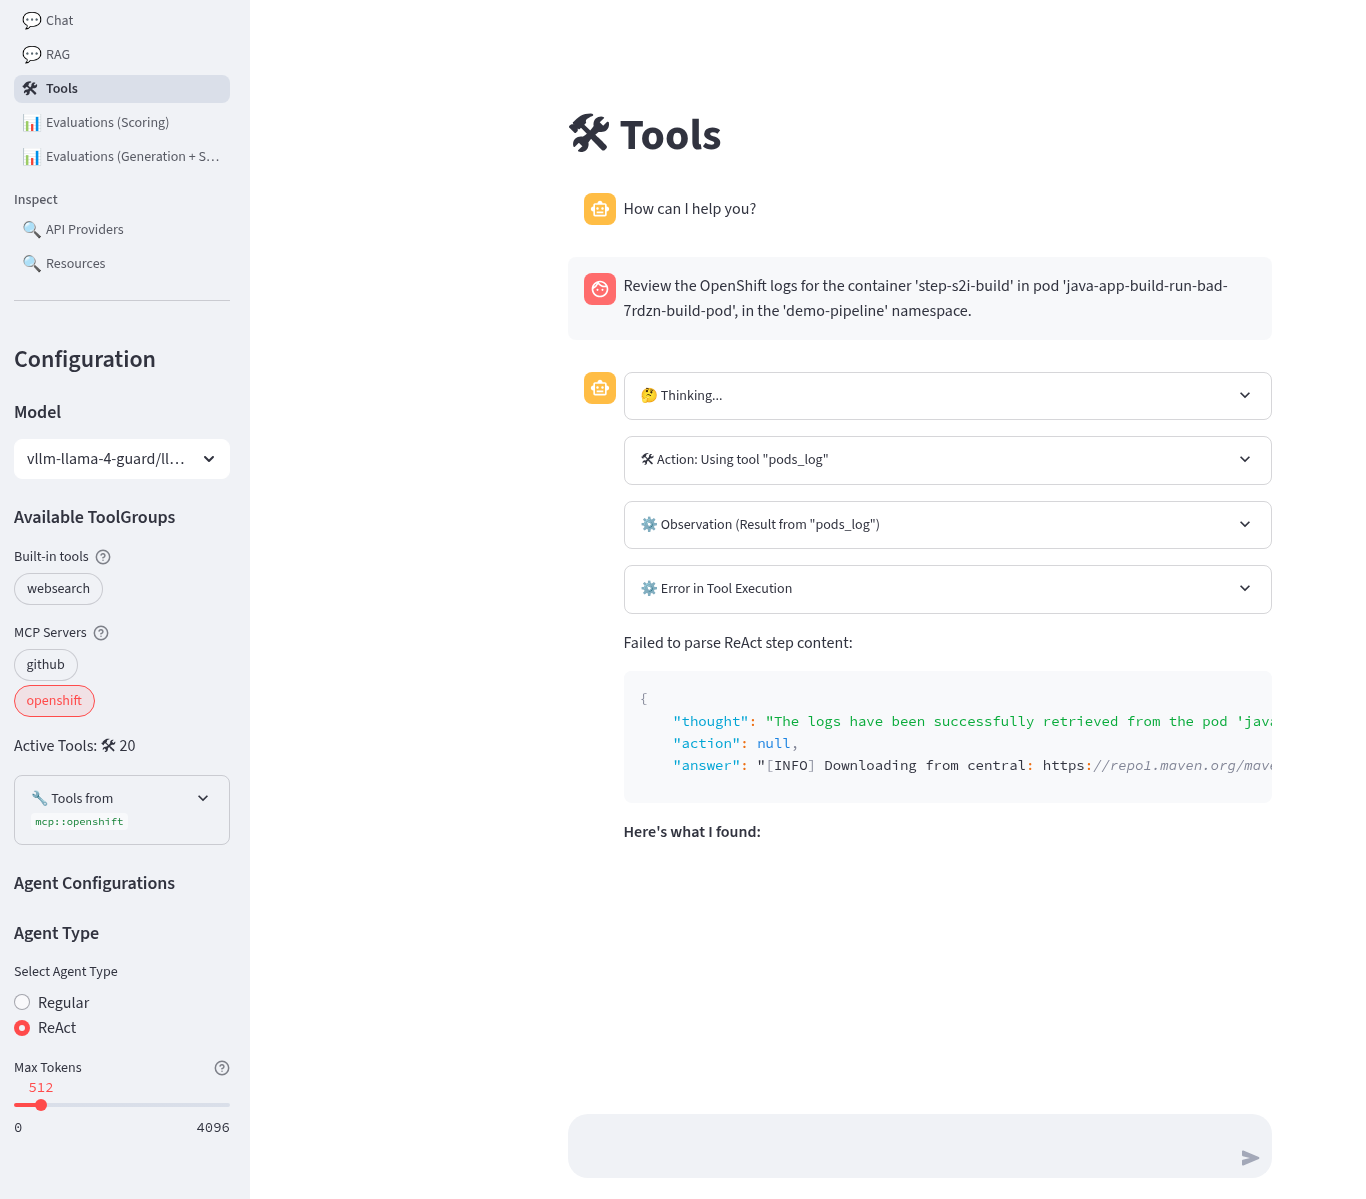Select the Regular agent type
This screenshot has width=1366, height=1199.
click(52, 1002)
